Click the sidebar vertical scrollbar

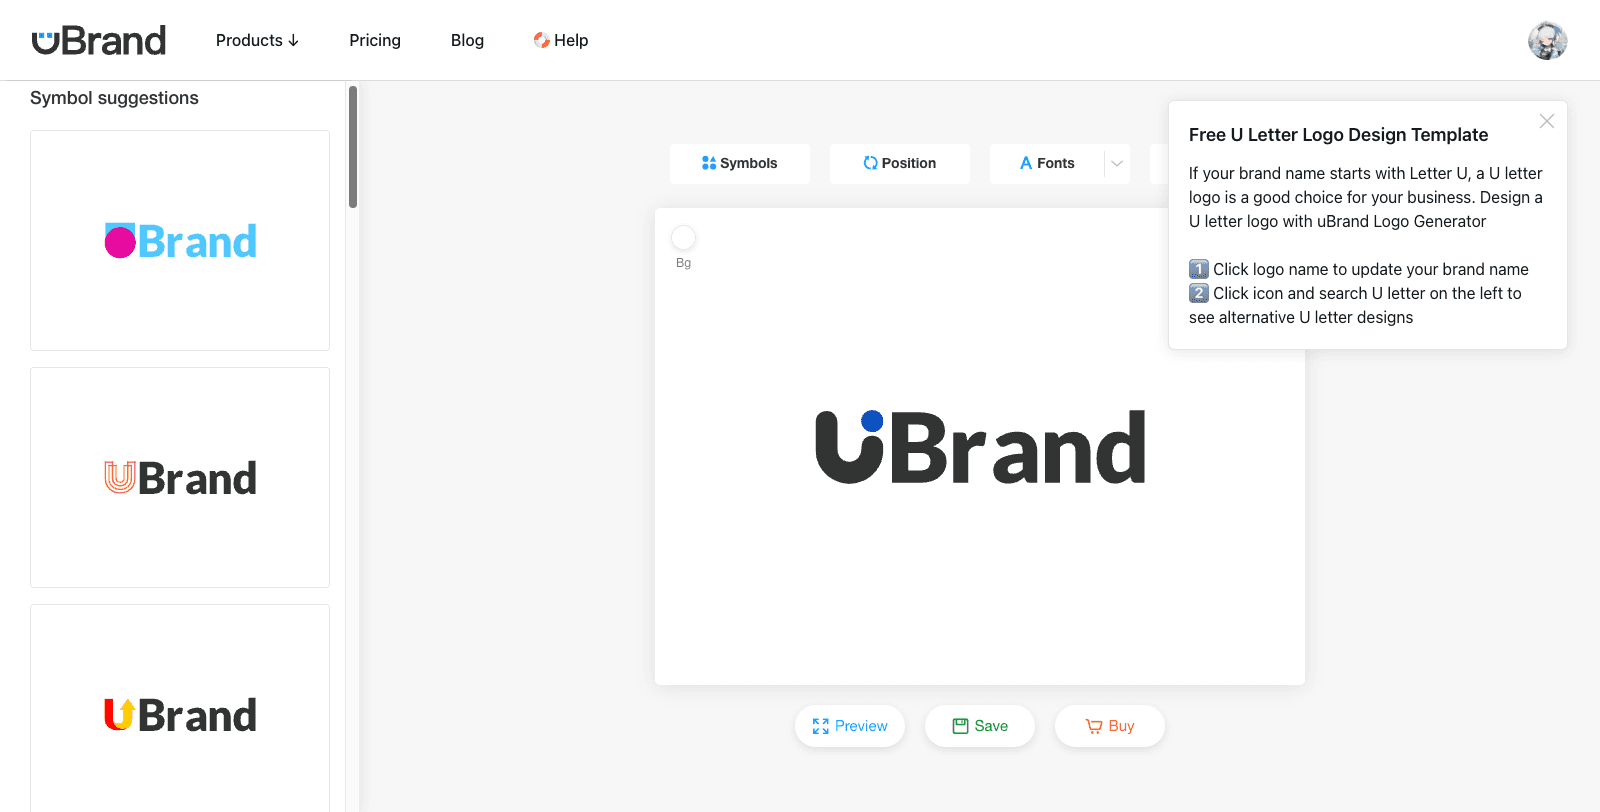pyautogui.click(x=353, y=147)
